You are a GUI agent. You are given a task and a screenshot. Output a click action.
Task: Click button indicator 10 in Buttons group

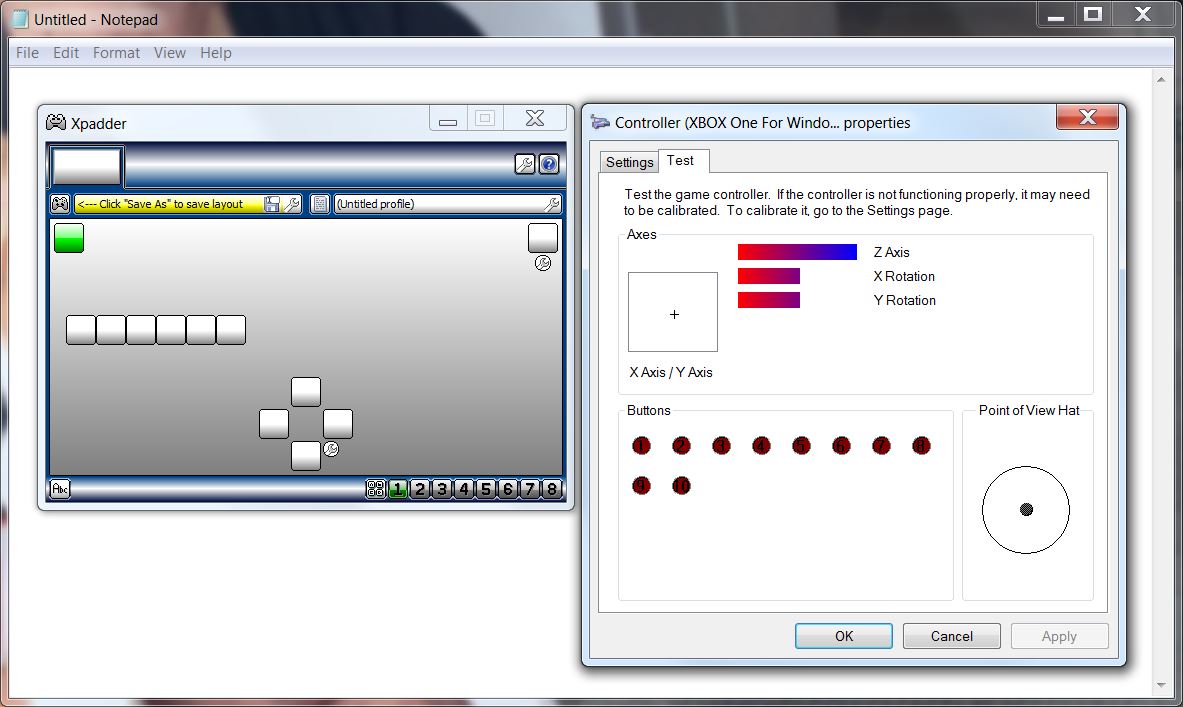click(x=681, y=486)
